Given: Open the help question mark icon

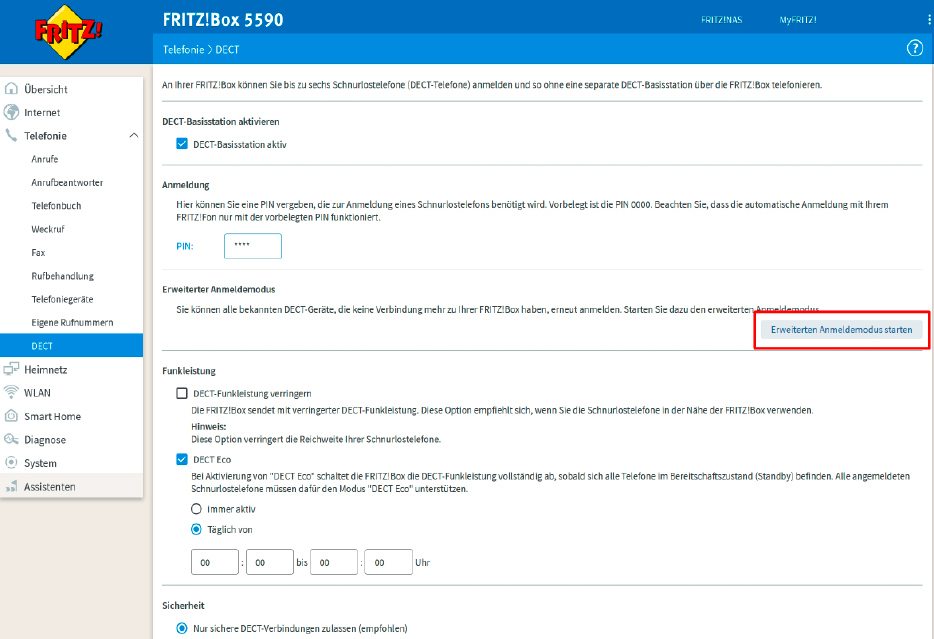Looking at the screenshot, I should (x=914, y=48).
